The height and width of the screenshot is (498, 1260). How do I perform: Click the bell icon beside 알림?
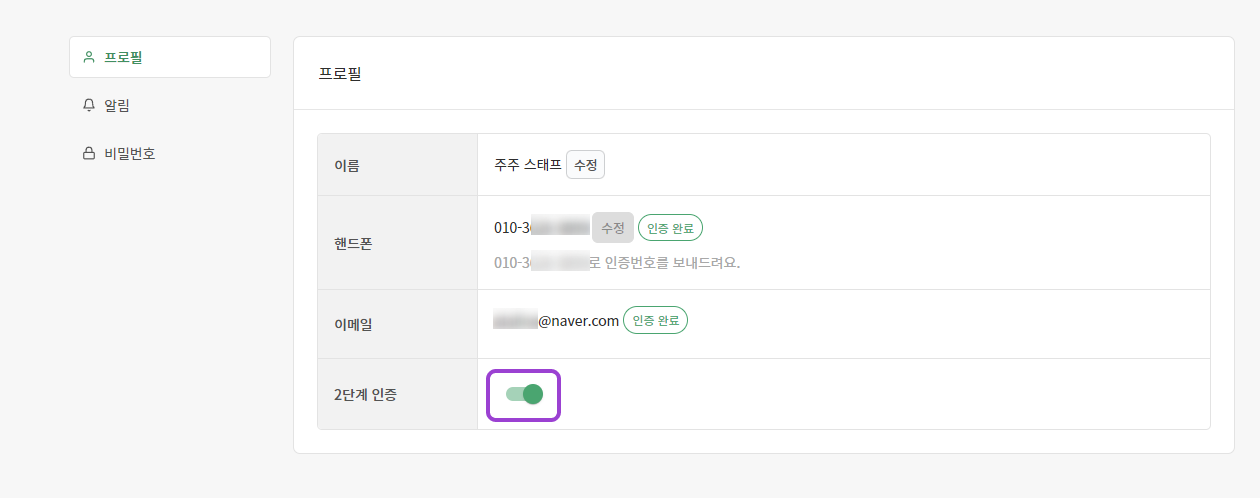pos(89,105)
